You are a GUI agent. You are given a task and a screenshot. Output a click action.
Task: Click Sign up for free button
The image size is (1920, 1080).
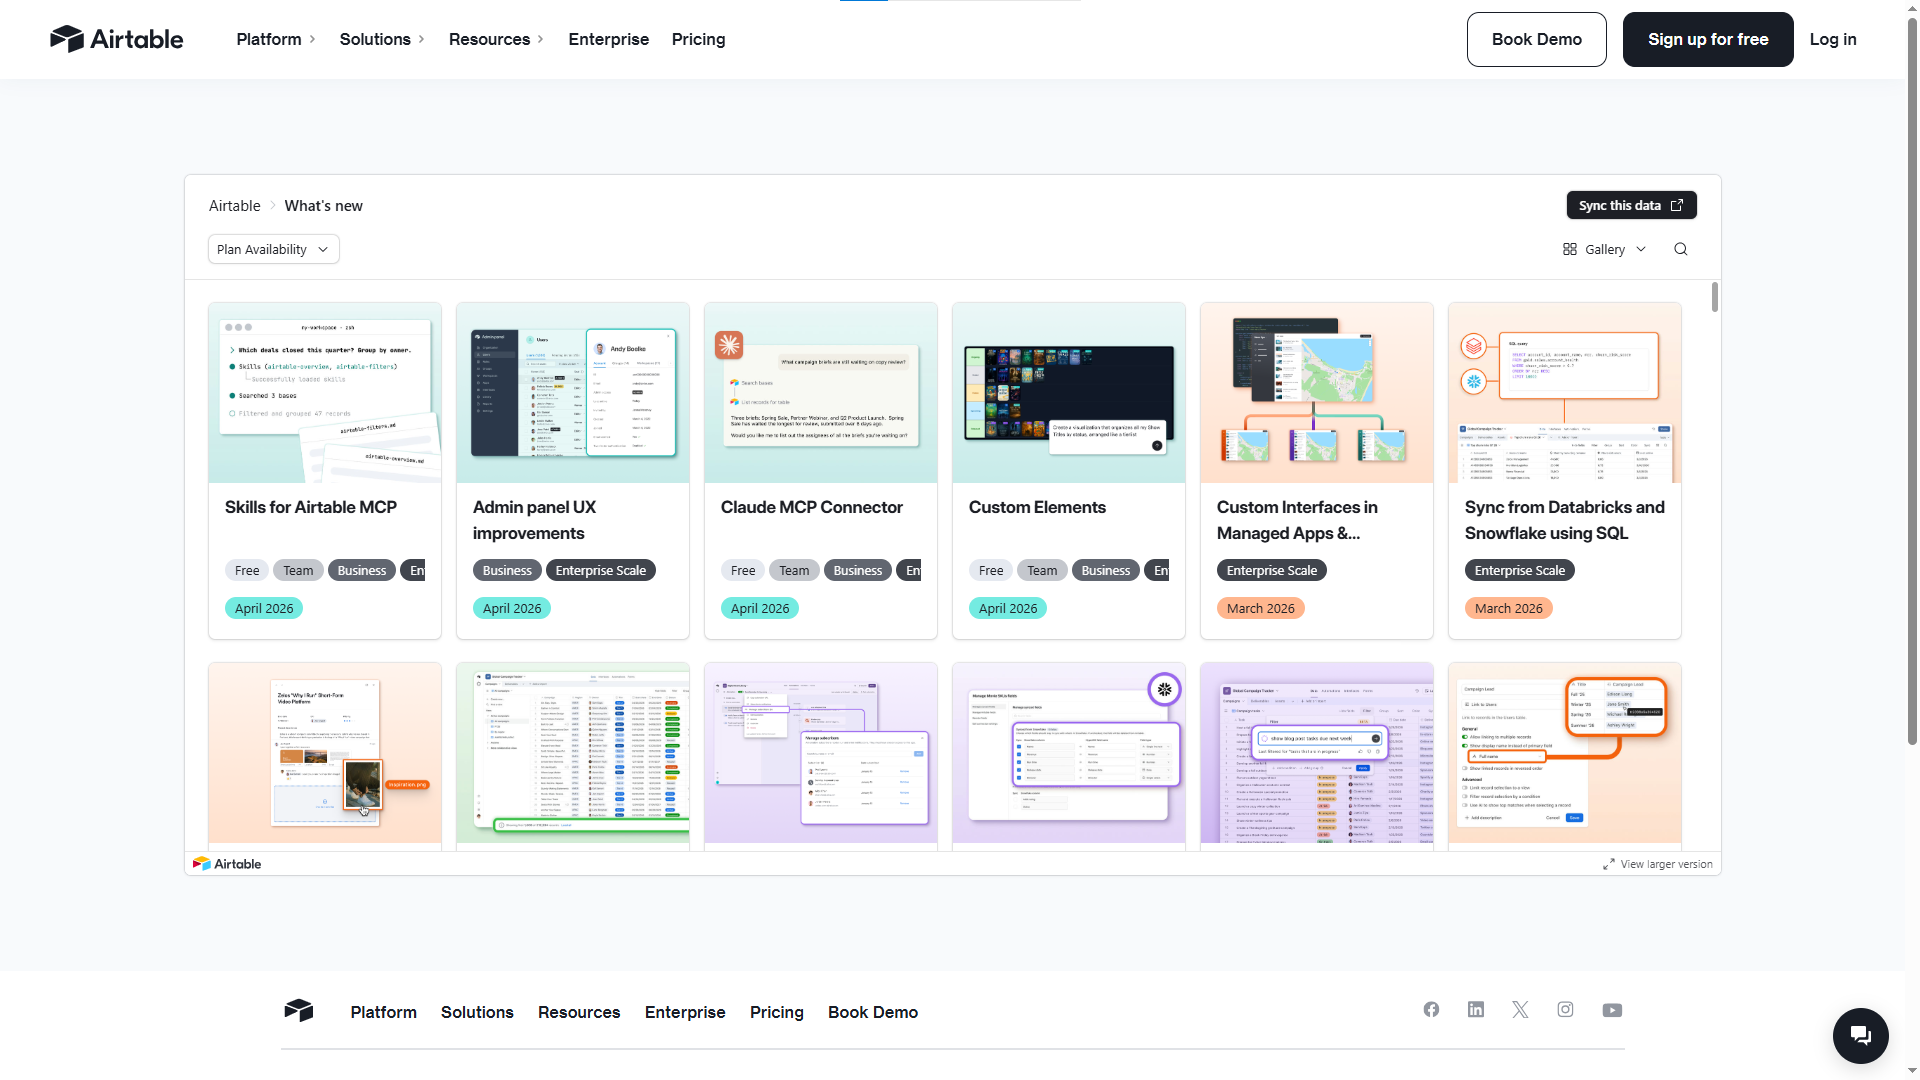coord(1707,39)
